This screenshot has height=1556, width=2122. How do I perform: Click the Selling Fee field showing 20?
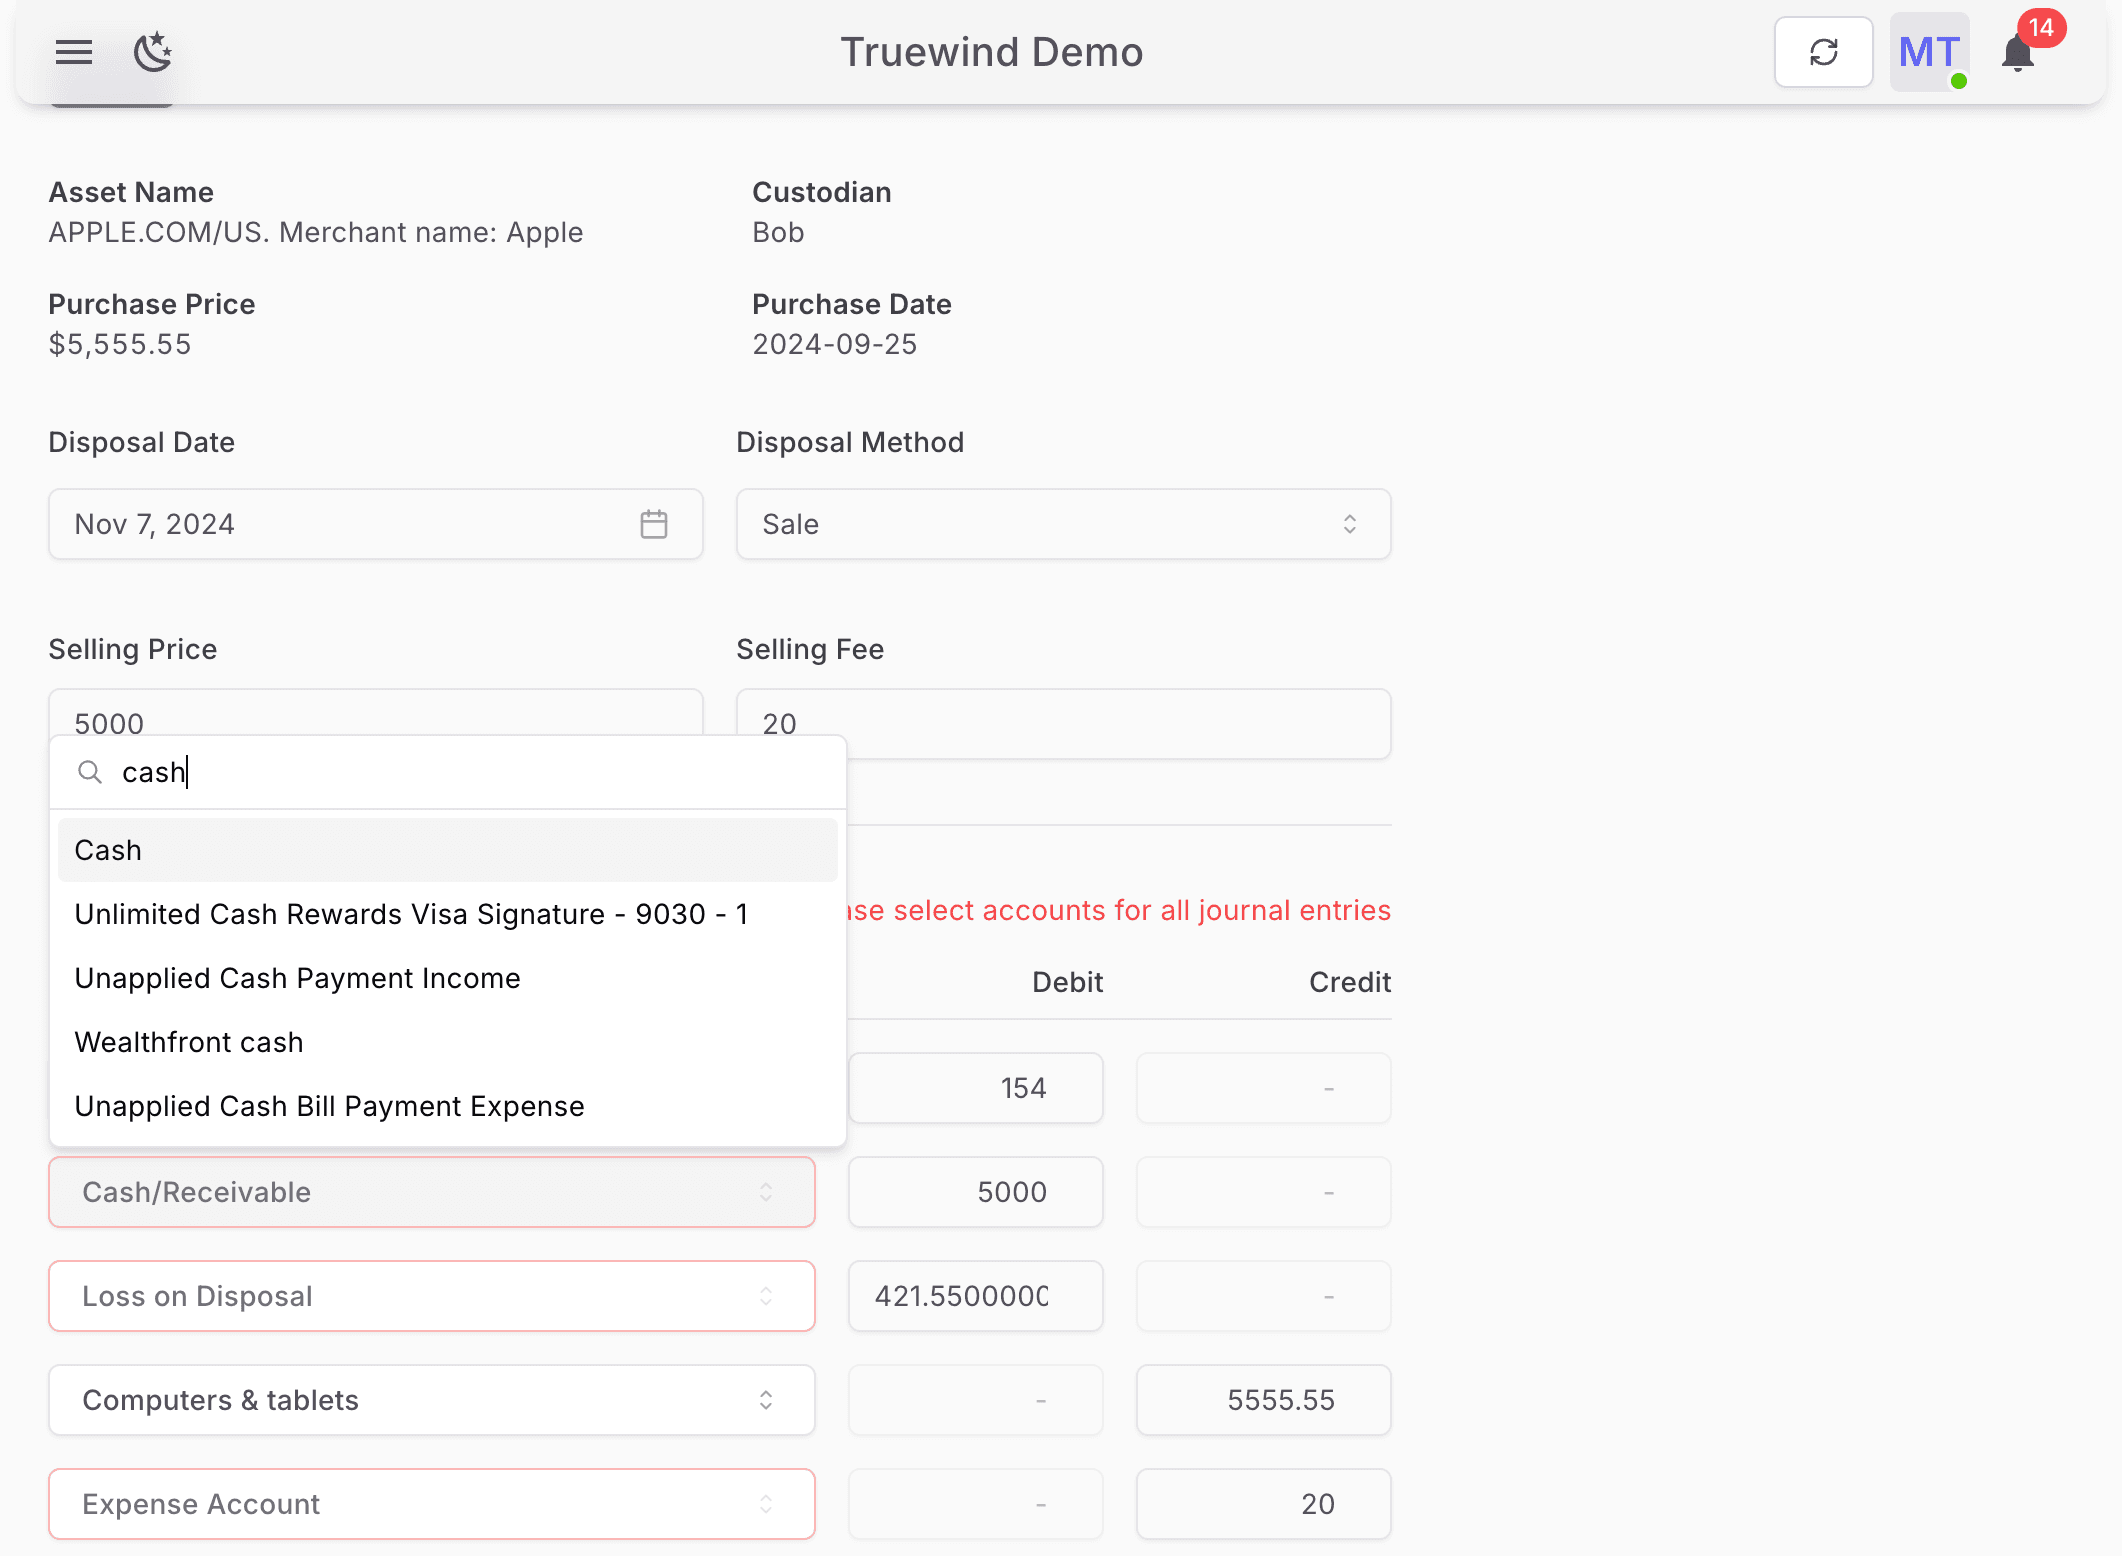[x=1063, y=723]
